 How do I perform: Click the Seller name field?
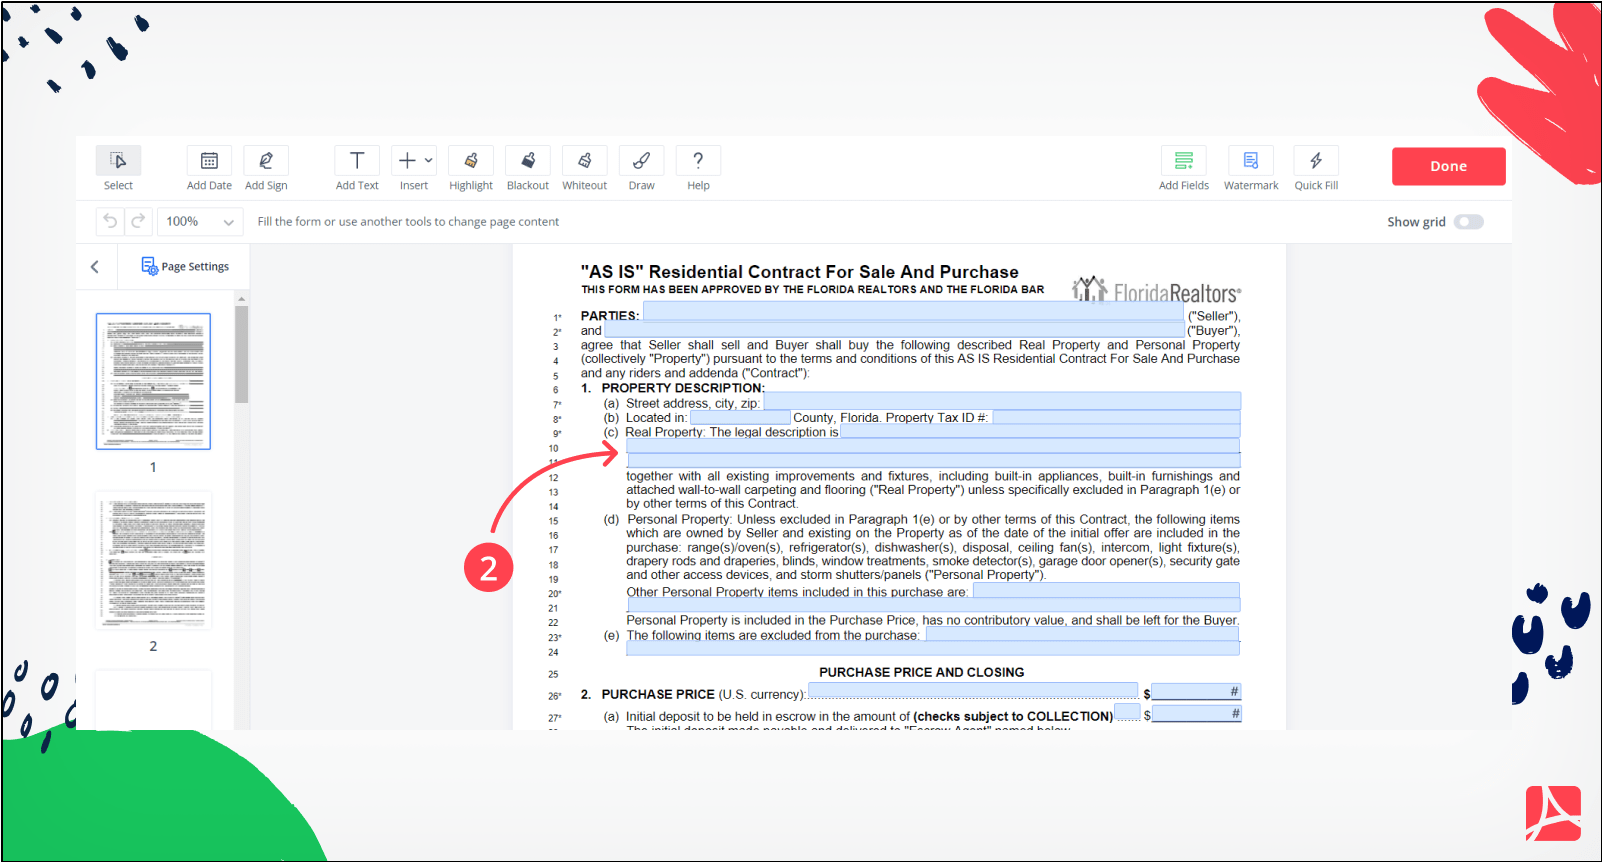(913, 312)
